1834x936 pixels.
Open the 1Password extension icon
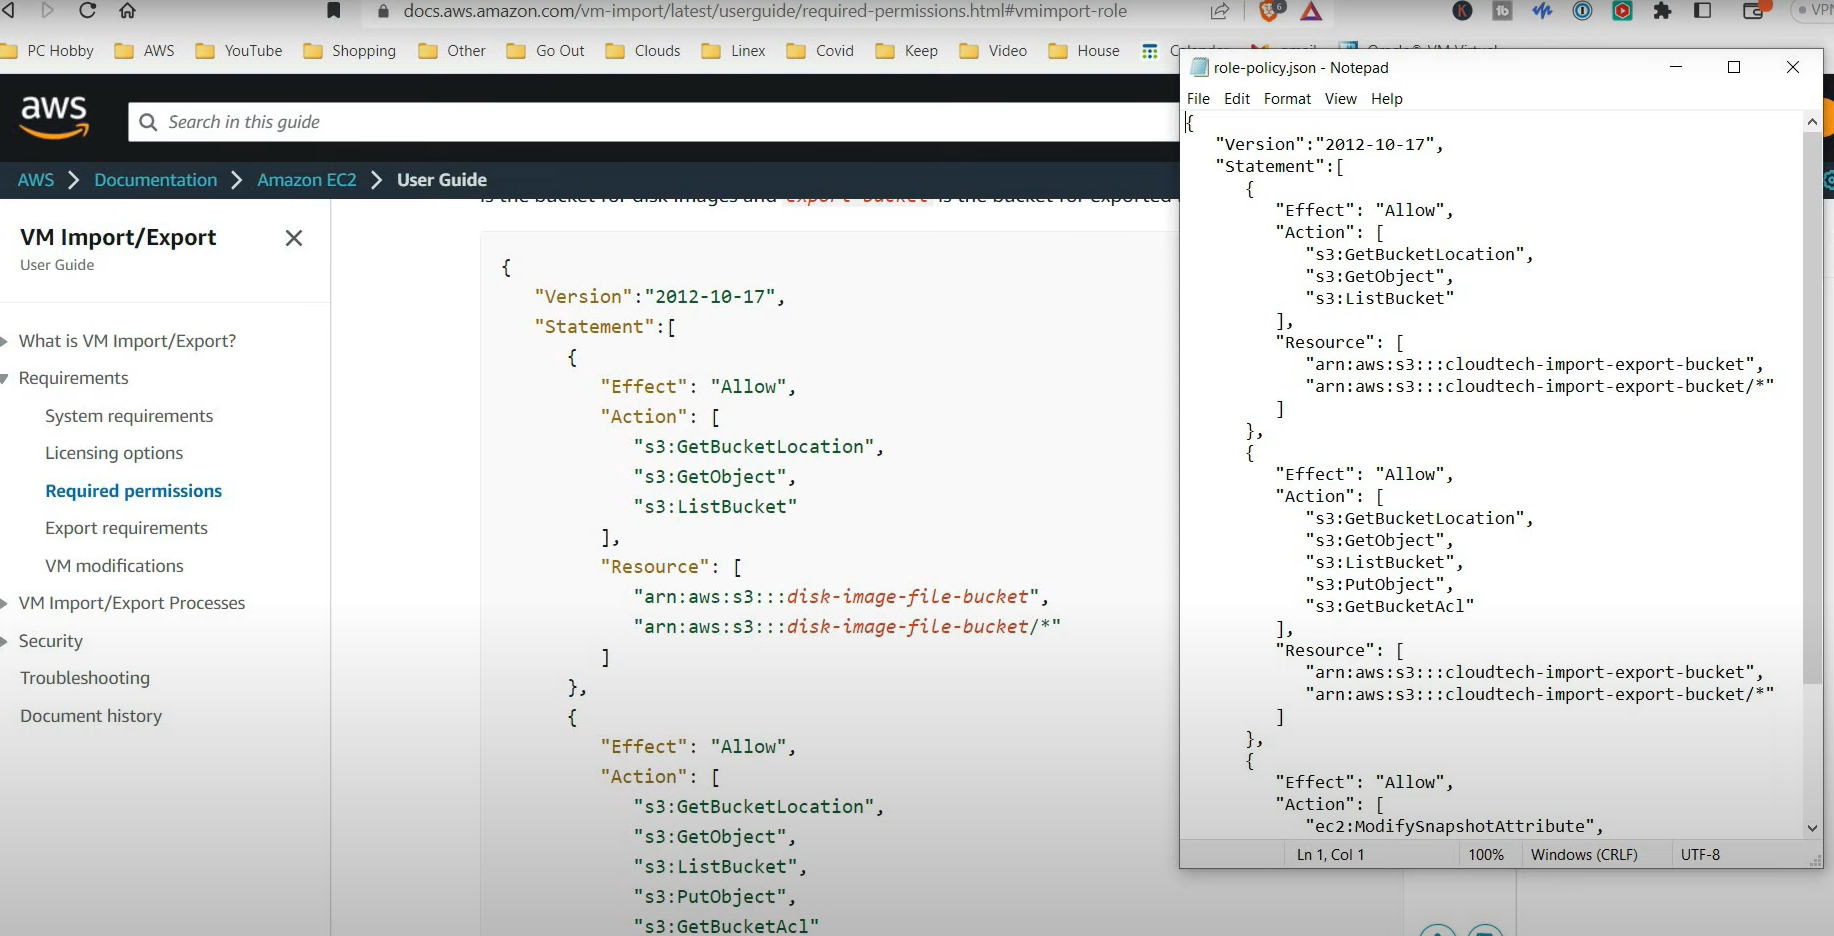(x=1582, y=11)
